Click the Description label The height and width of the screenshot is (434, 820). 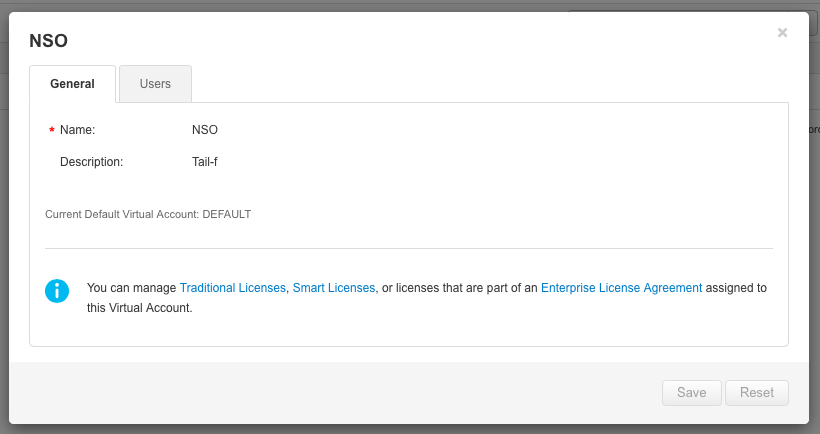coord(91,162)
